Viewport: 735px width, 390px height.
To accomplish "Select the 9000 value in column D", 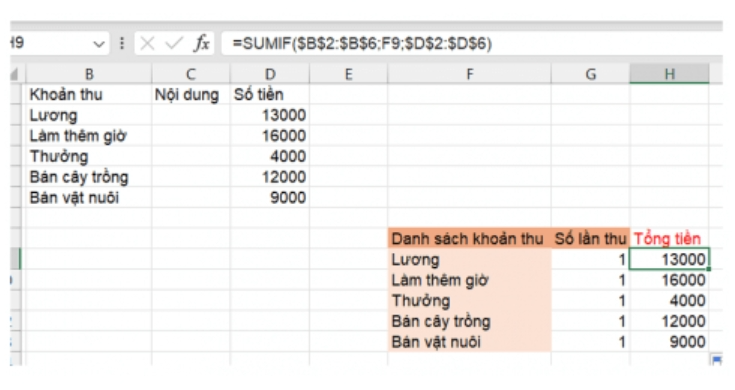I will [x=270, y=197].
